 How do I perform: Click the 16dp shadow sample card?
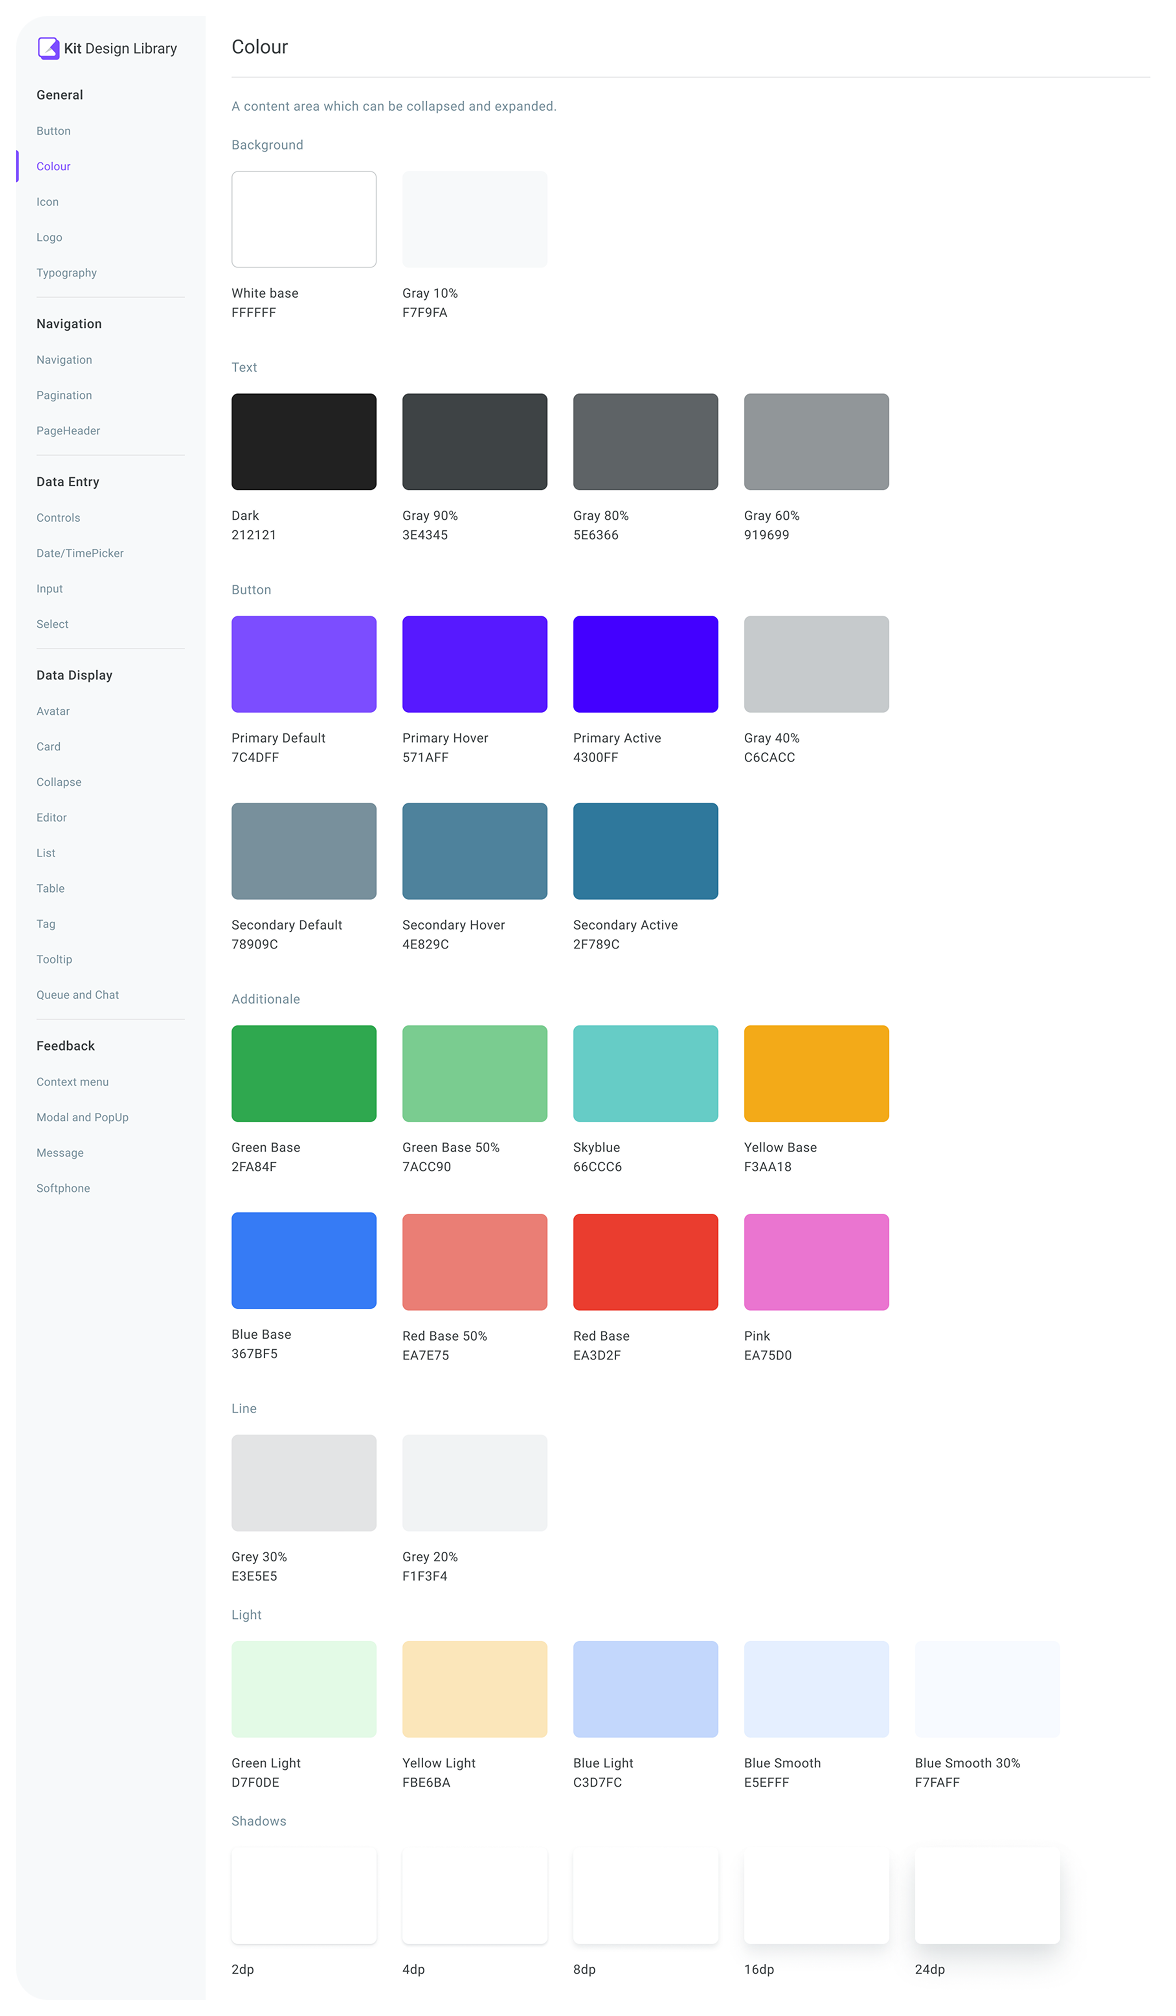click(817, 1896)
